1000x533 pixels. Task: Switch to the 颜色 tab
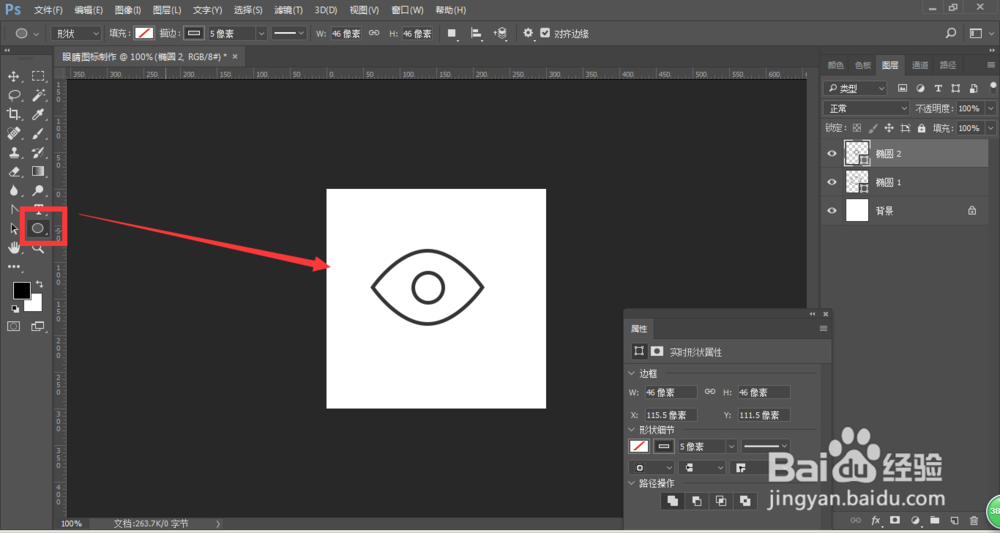tap(835, 65)
